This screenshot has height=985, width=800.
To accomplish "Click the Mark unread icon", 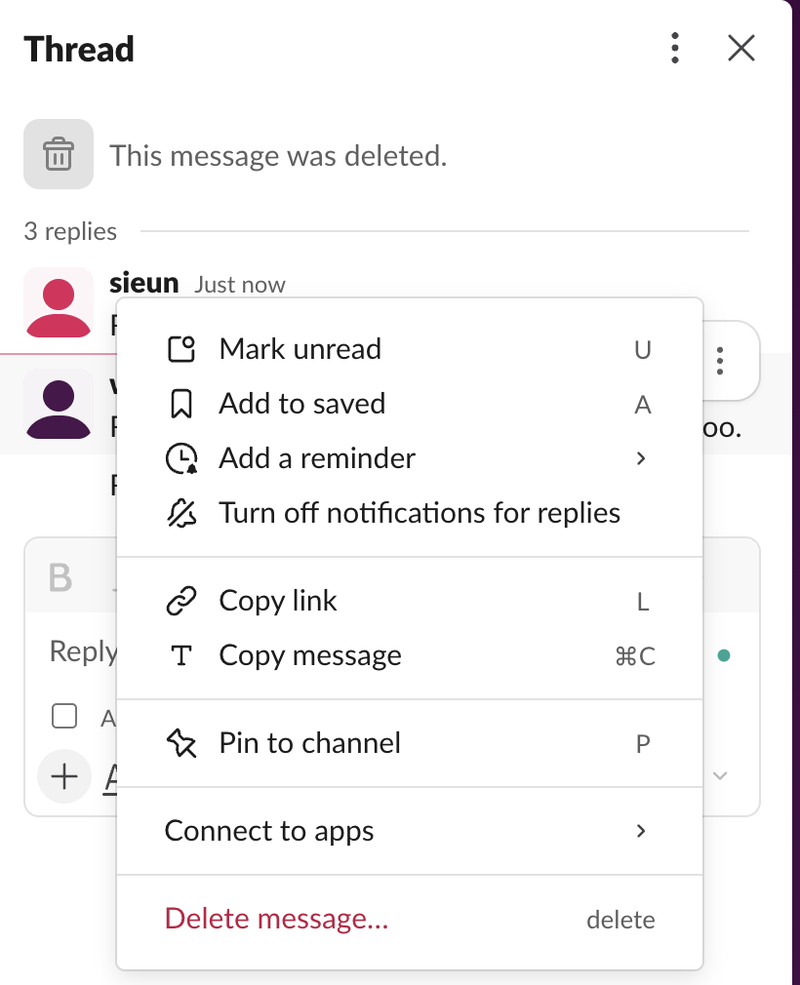I will tap(181, 349).
